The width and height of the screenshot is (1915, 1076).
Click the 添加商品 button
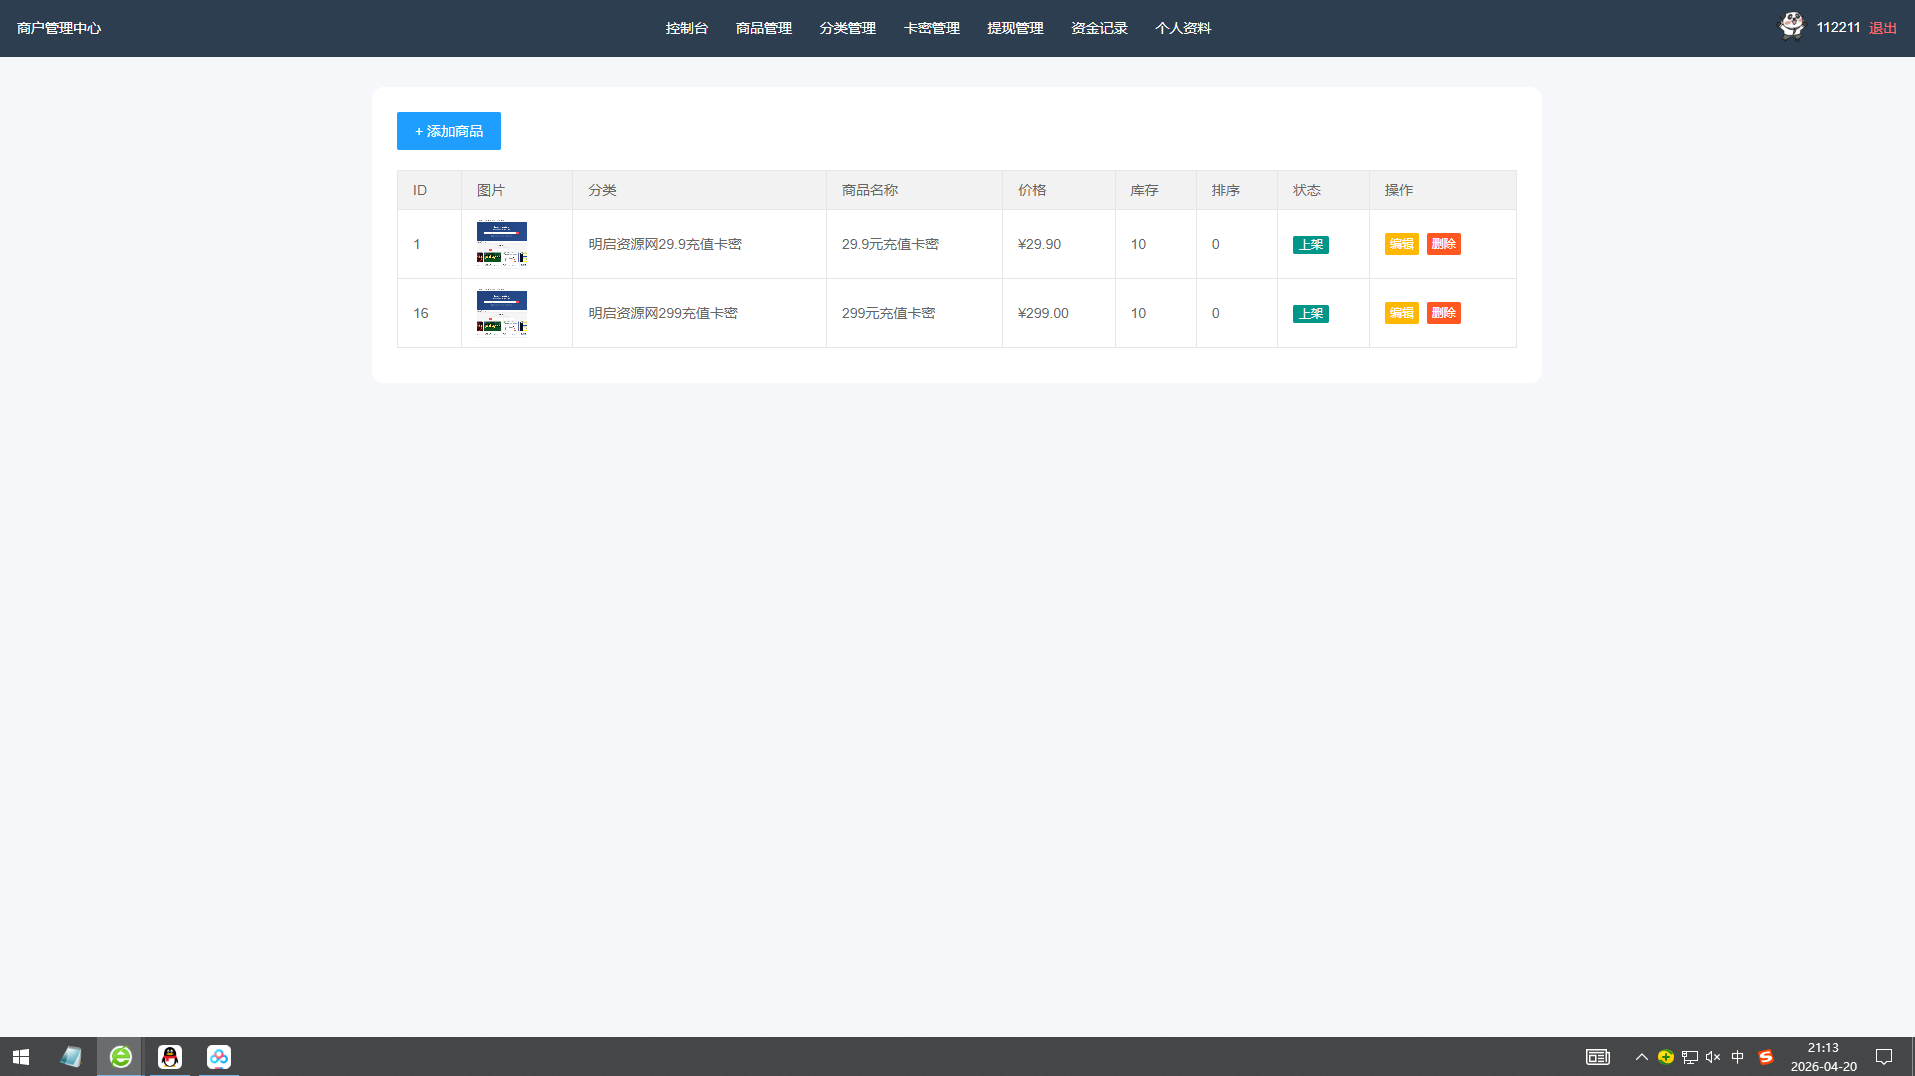448,131
